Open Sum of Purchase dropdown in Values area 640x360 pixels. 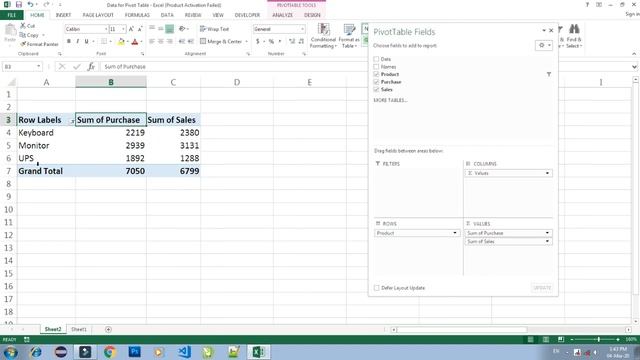click(x=547, y=233)
